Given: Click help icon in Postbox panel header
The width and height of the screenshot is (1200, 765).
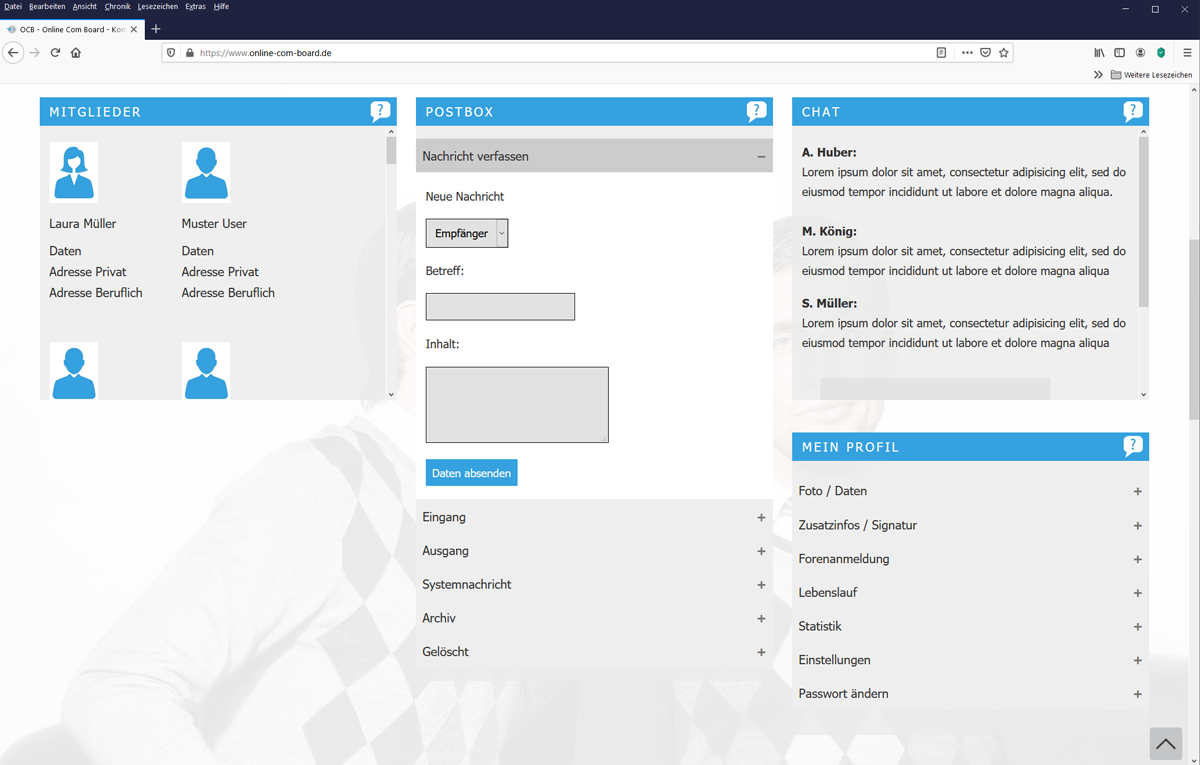Looking at the screenshot, I should tap(756, 111).
